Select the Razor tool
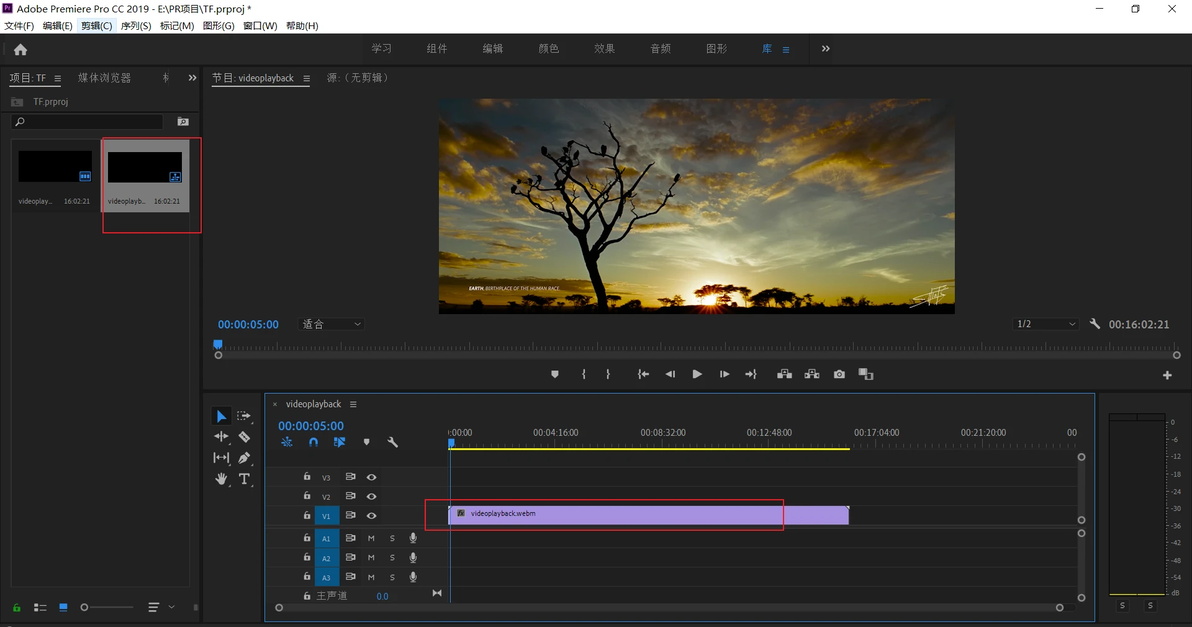Viewport: 1192px width, 627px height. click(244, 437)
